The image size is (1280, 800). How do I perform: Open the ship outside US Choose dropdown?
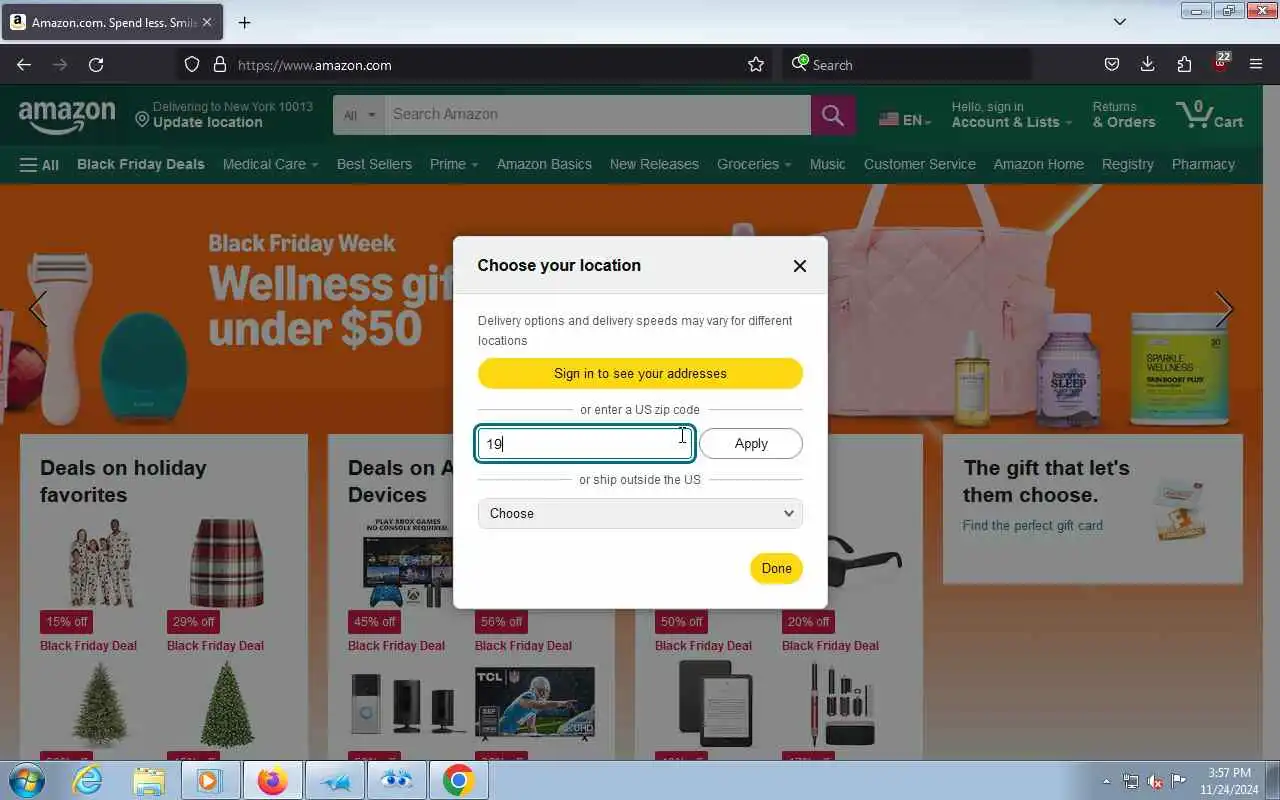[x=640, y=513]
